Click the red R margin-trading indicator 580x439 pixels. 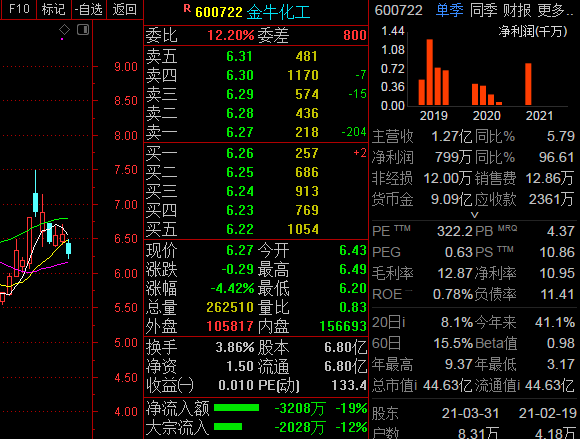pyautogui.click(x=187, y=9)
